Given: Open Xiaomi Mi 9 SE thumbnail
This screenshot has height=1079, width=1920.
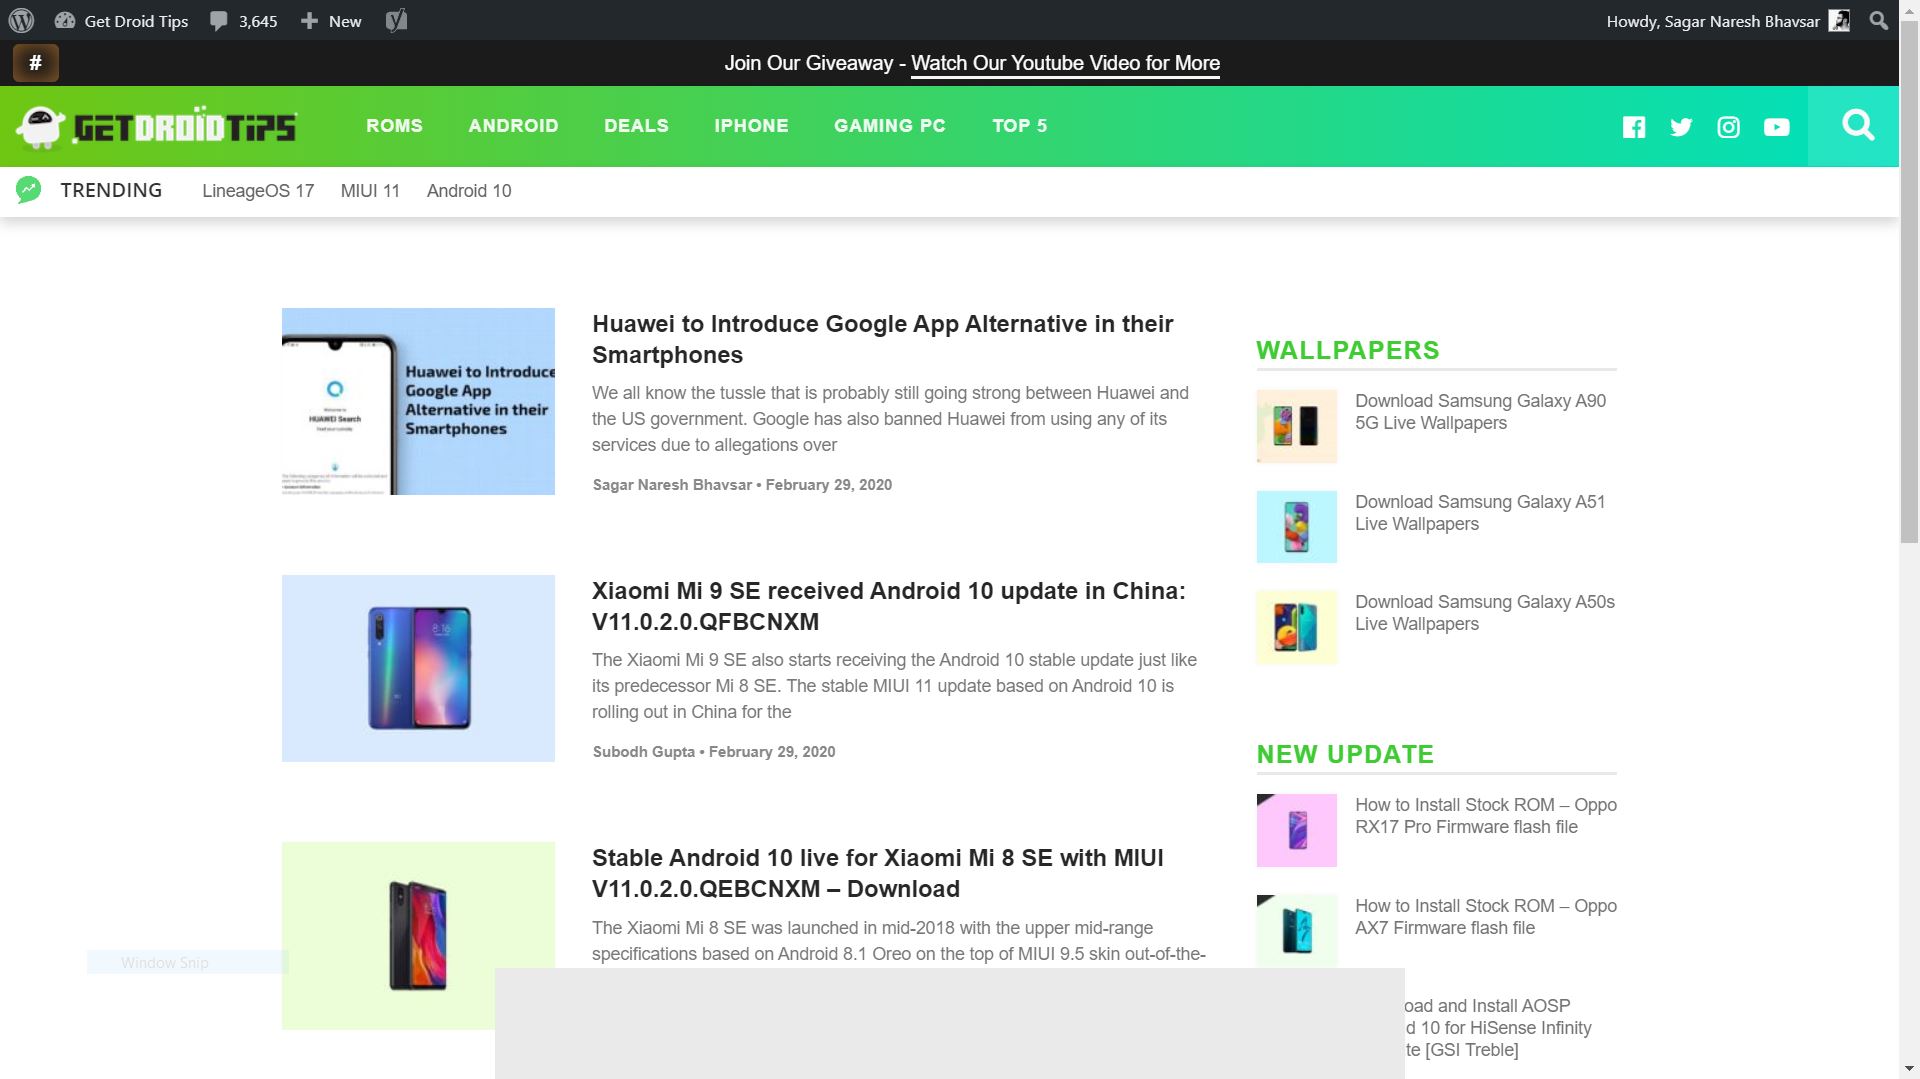Looking at the screenshot, I should [418, 668].
